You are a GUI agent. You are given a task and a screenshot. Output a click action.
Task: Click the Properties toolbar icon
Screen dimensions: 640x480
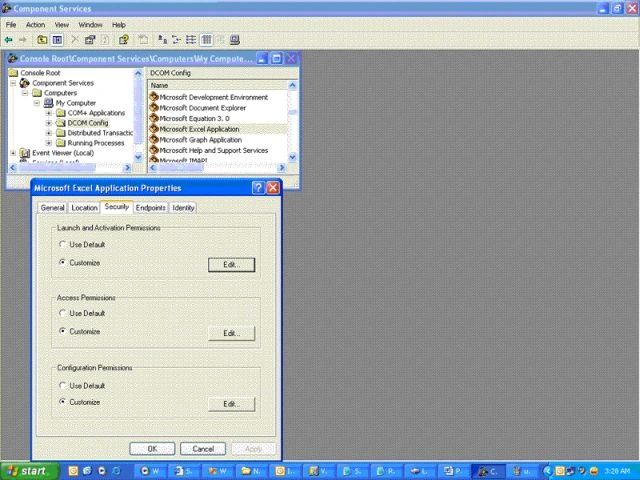(90, 40)
